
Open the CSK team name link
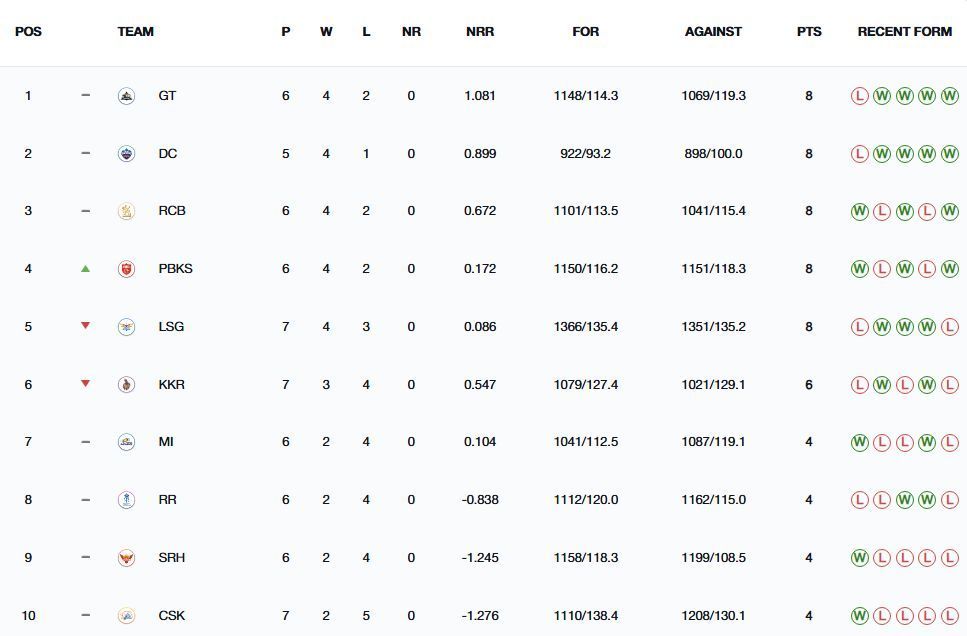tap(171, 616)
